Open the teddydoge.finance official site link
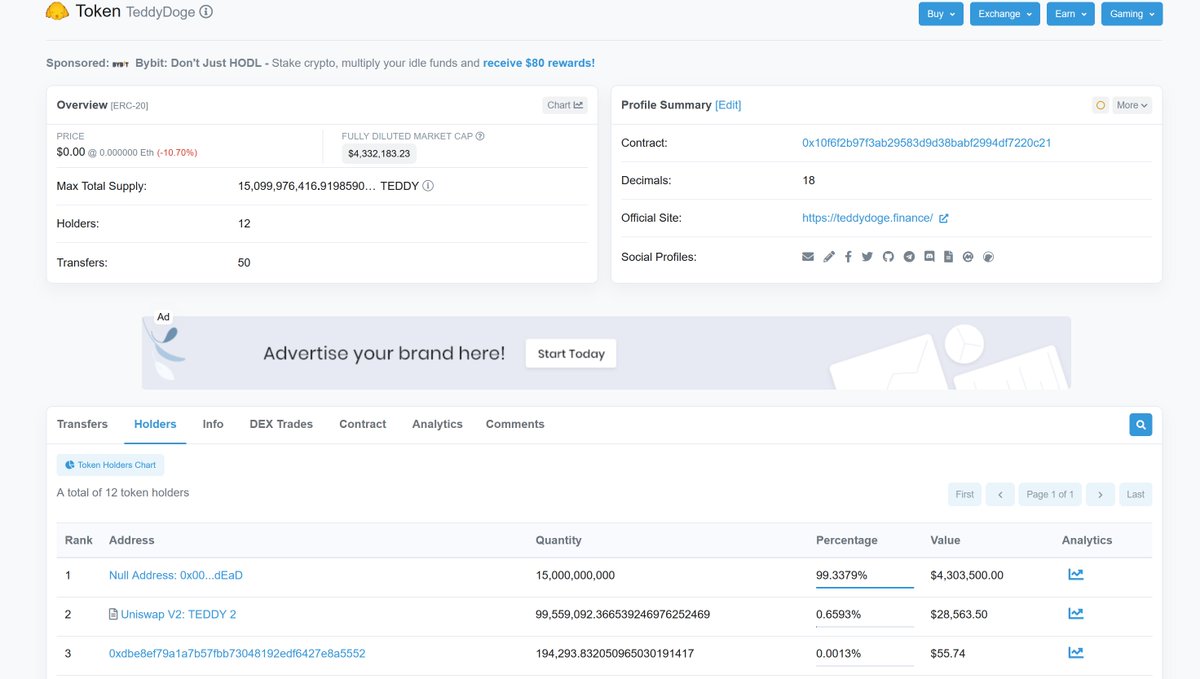The image size is (1200, 679). click(x=867, y=218)
